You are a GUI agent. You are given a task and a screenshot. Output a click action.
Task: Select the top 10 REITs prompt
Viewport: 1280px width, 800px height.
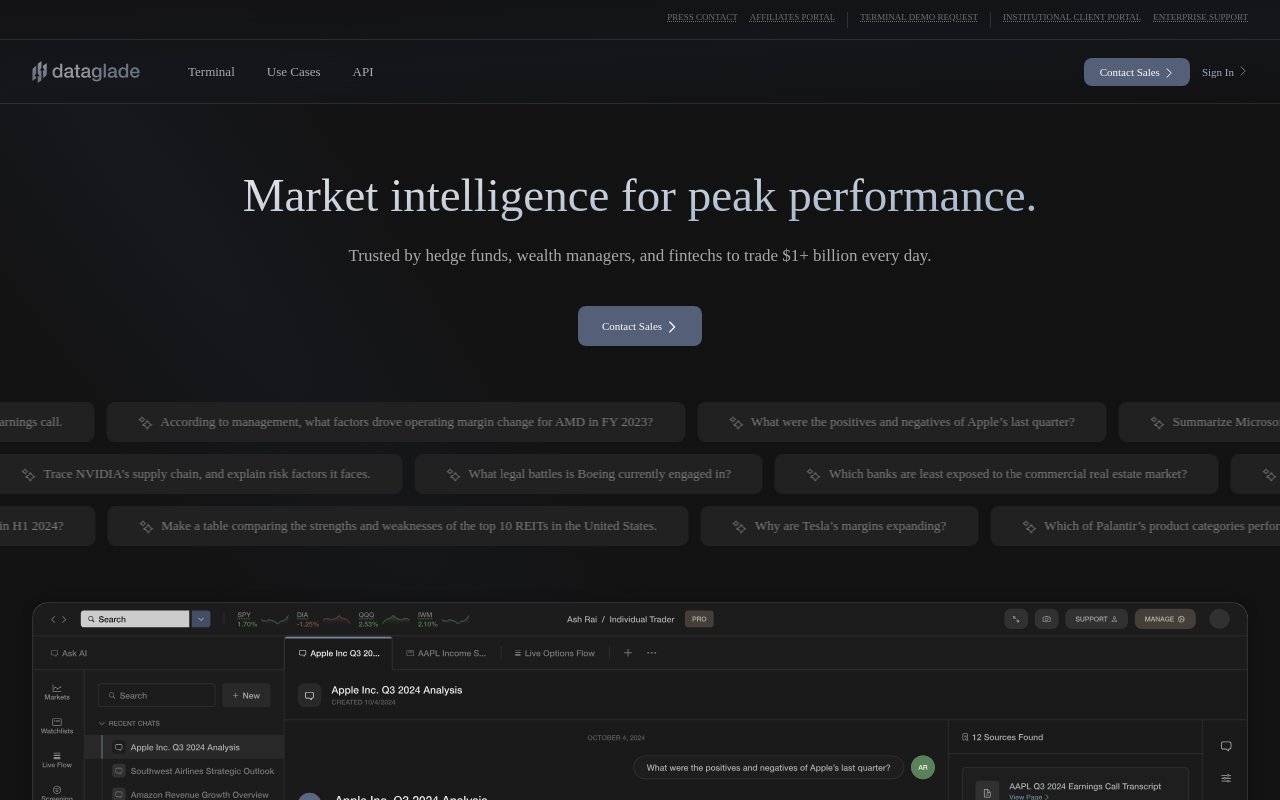point(398,526)
